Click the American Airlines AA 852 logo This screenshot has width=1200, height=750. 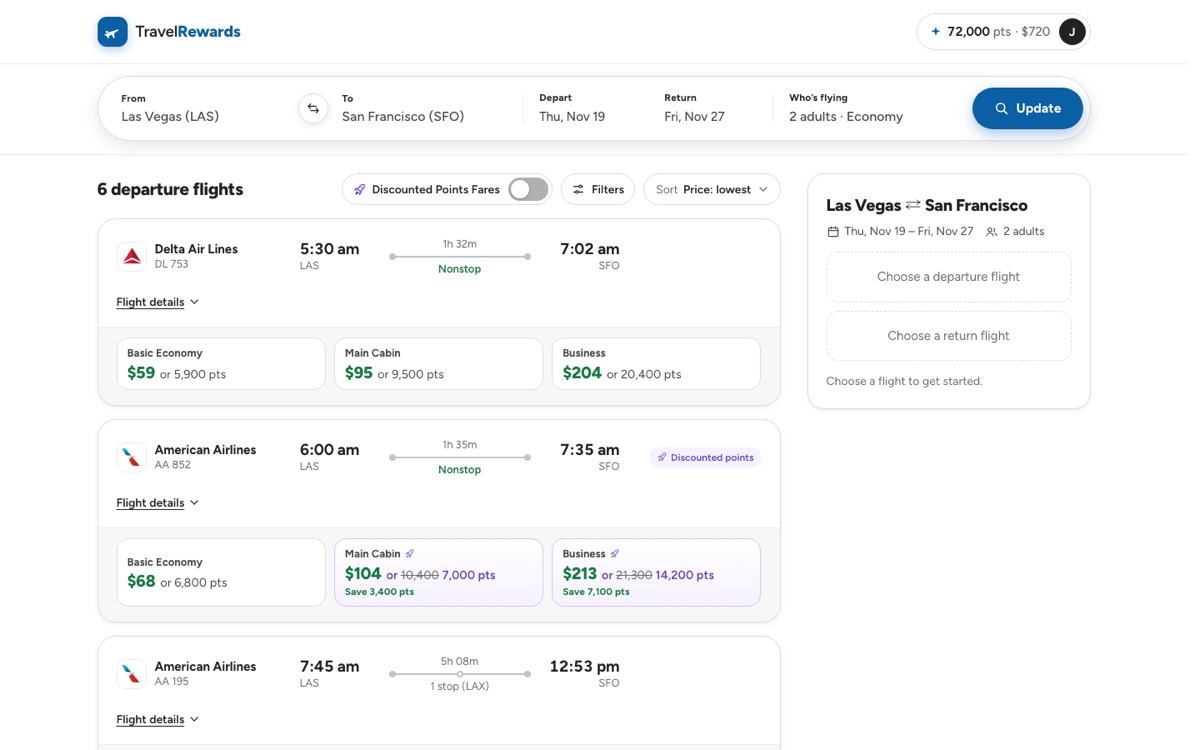click(132, 458)
